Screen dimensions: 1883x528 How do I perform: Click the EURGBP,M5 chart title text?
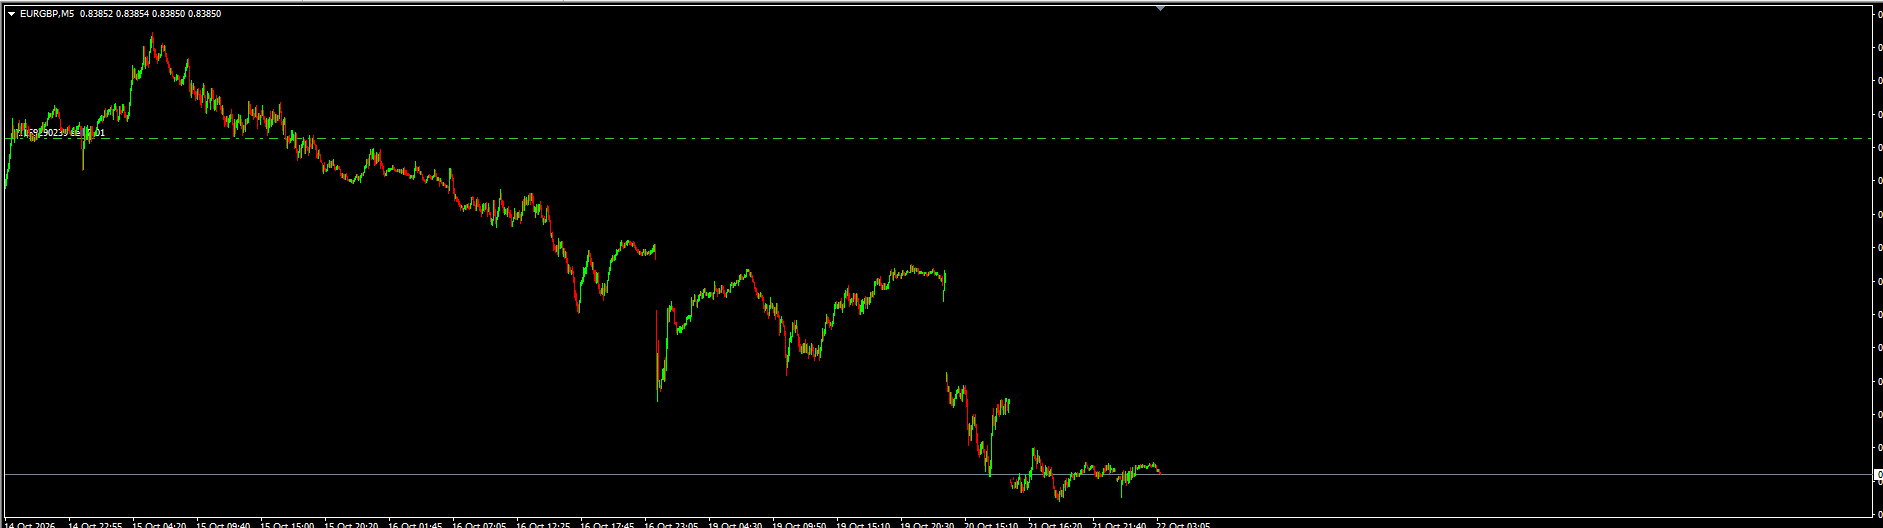coord(47,14)
